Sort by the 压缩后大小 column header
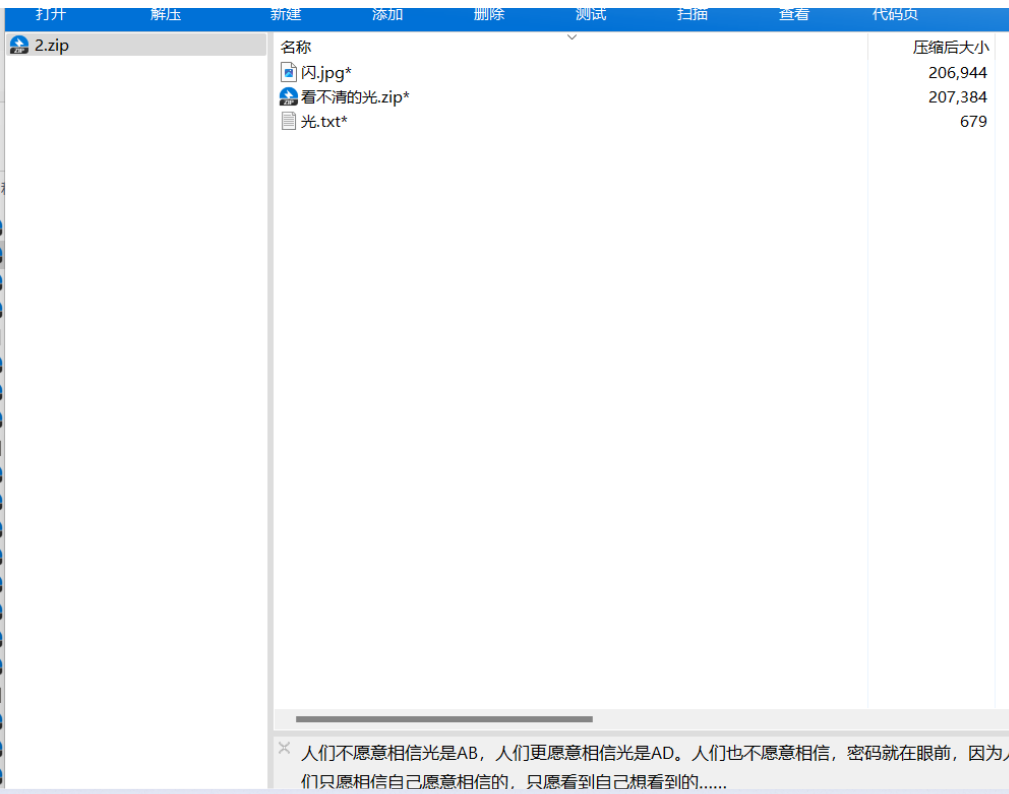Viewport: 1009px width, 794px height. click(x=950, y=47)
